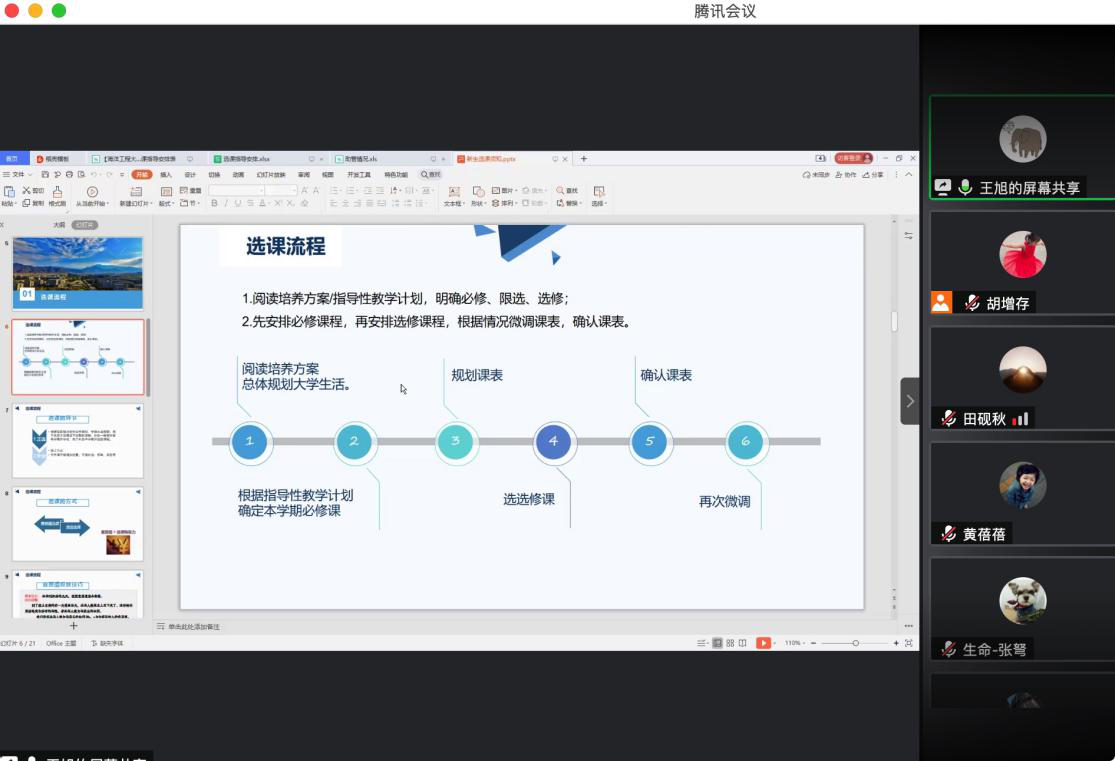
Task: Click the collaborate (协作) button
Action: coord(848,174)
